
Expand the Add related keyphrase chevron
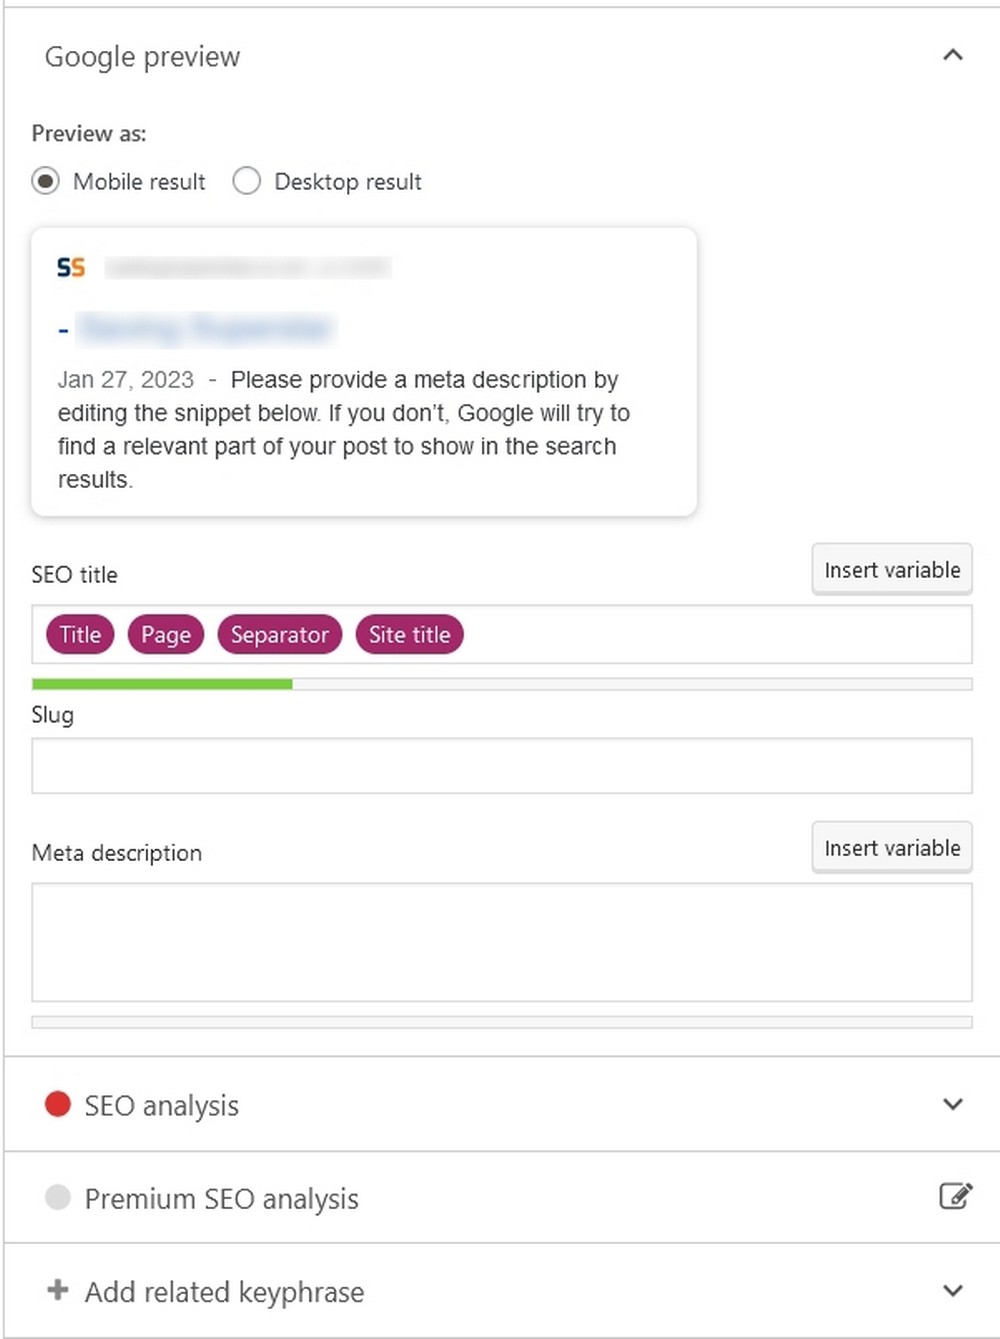pyautogui.click(x=953, y=1290)
